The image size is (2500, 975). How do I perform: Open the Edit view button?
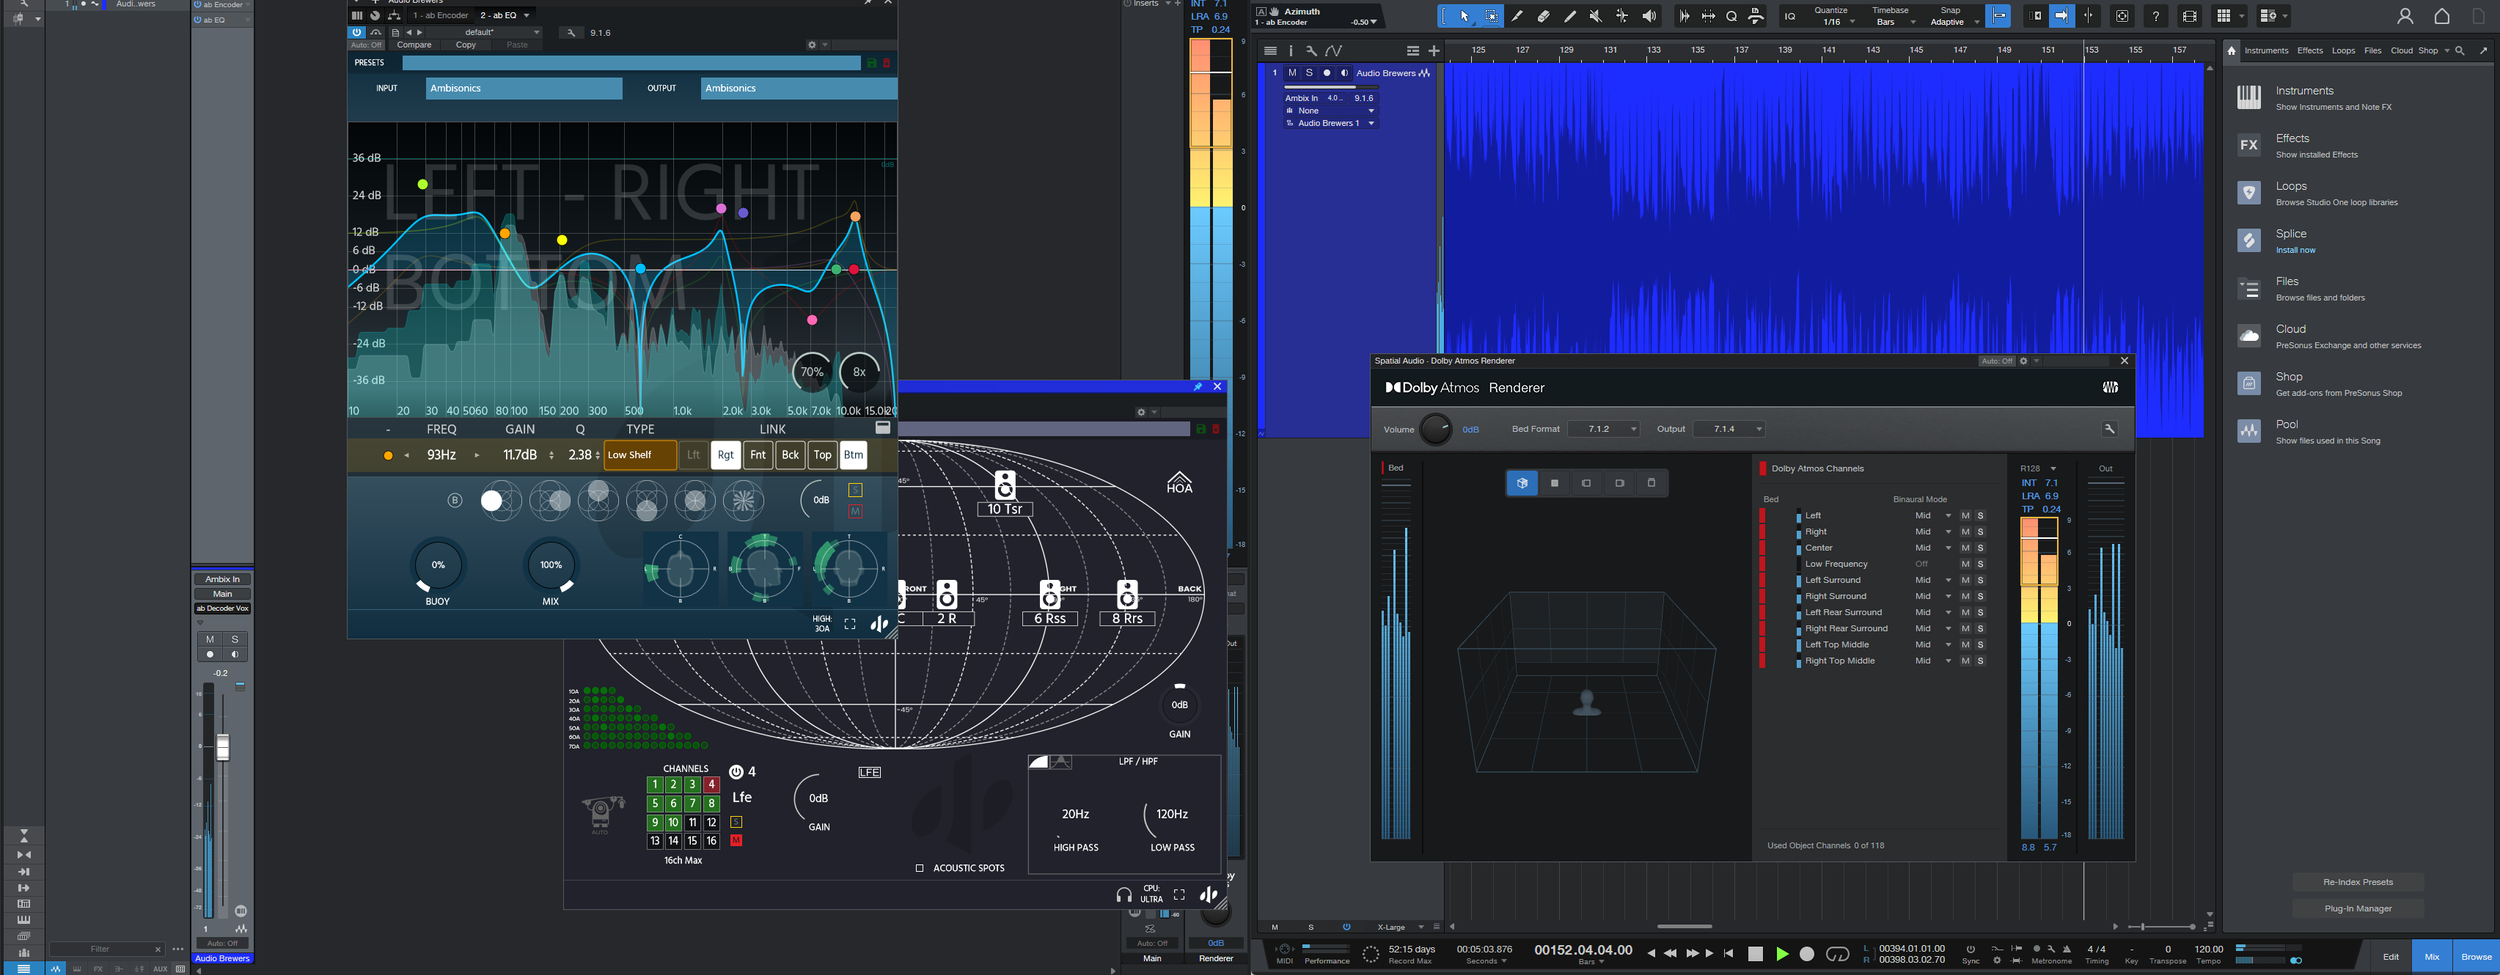click(2390, 957)
